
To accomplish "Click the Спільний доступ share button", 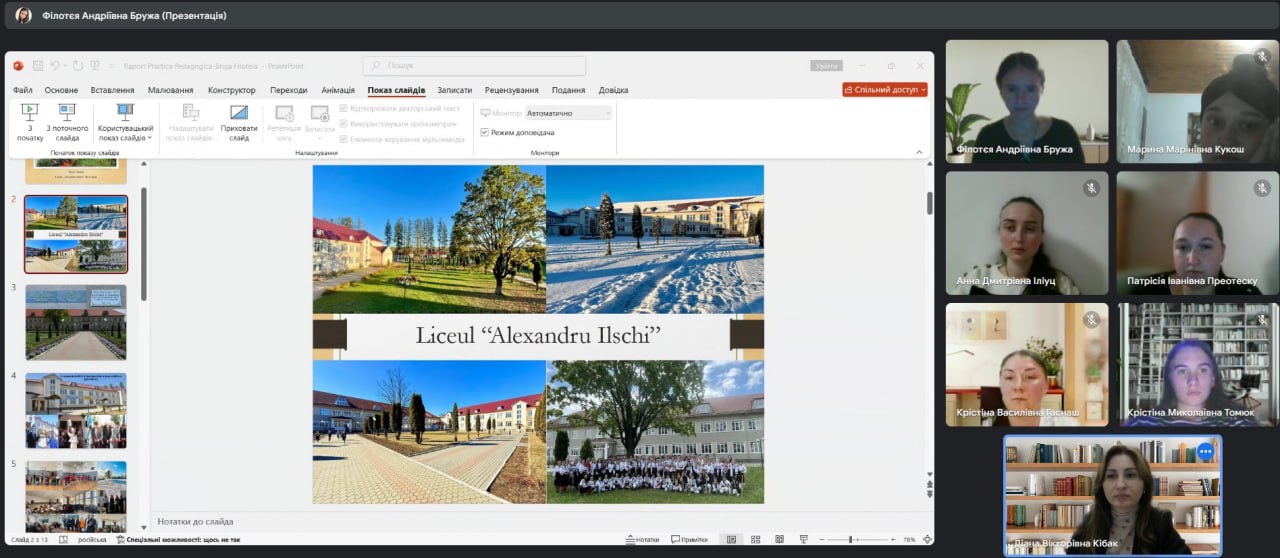I will [885, 90].
